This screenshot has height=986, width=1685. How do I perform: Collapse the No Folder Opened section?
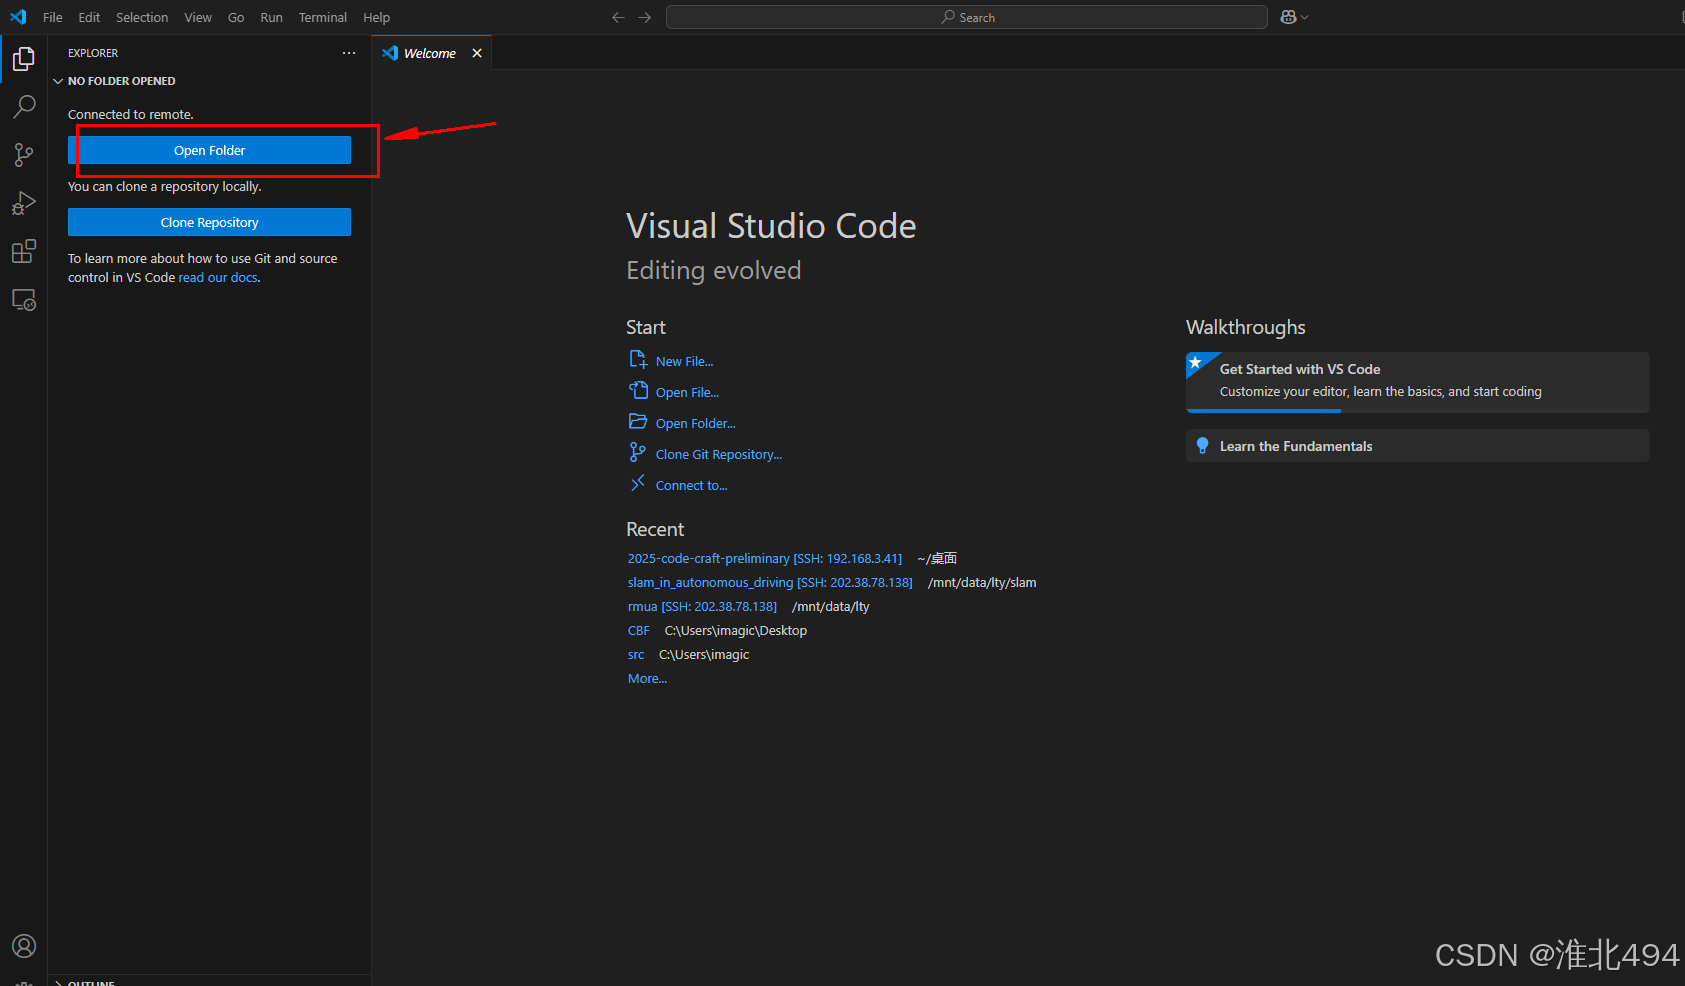209,81
